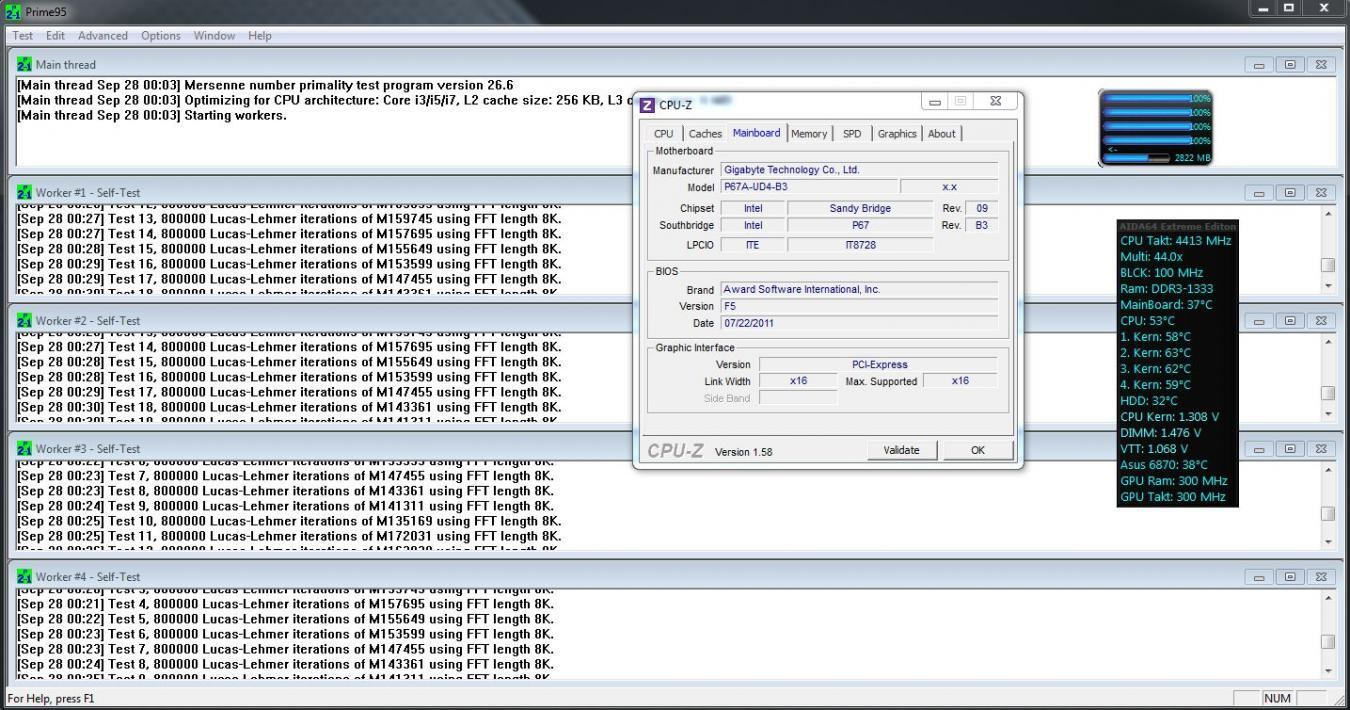Image resolution: width=1350 pixels, height=710 pixels.
Task: Click the BIOS Version F5 field
Action: [859, 306]
